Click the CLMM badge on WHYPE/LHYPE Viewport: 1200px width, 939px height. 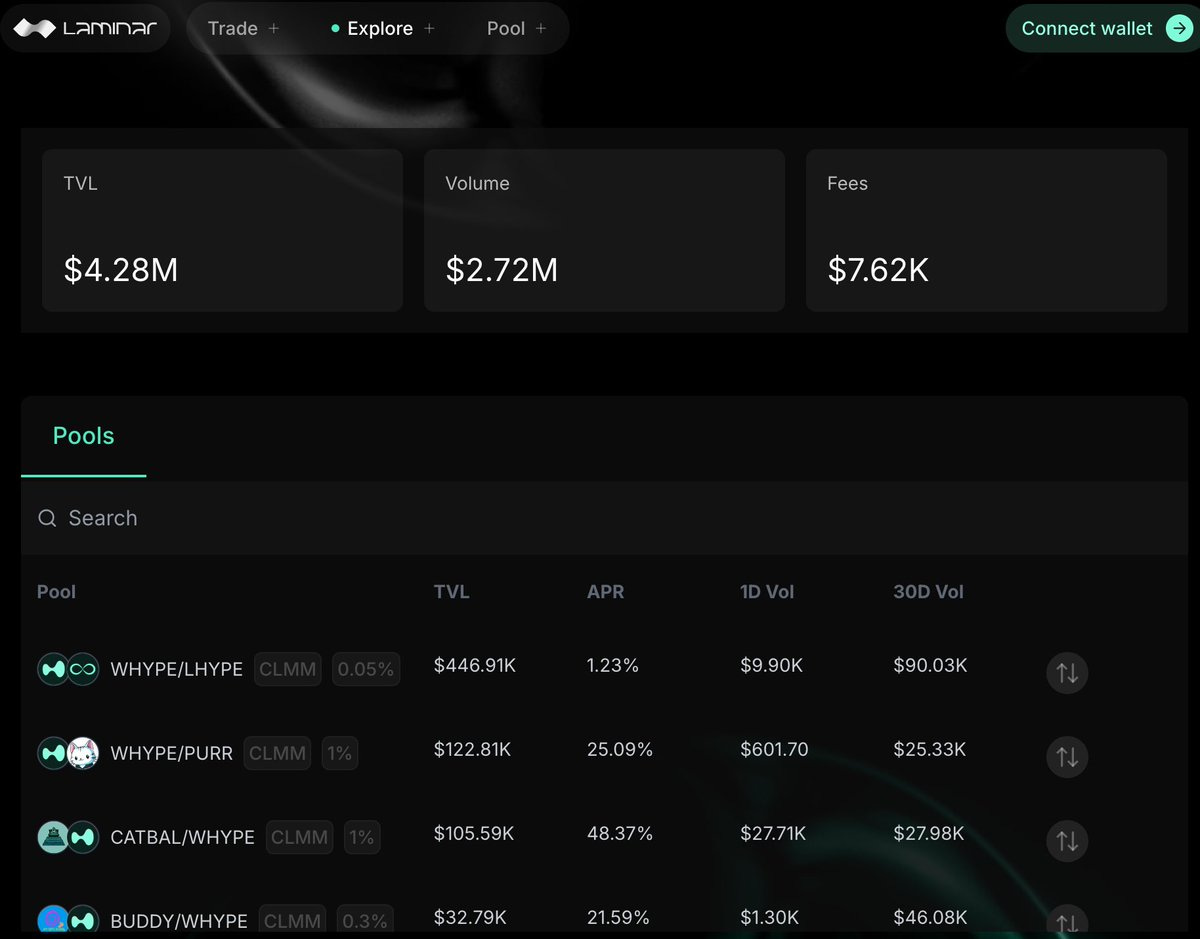point(288,669)
